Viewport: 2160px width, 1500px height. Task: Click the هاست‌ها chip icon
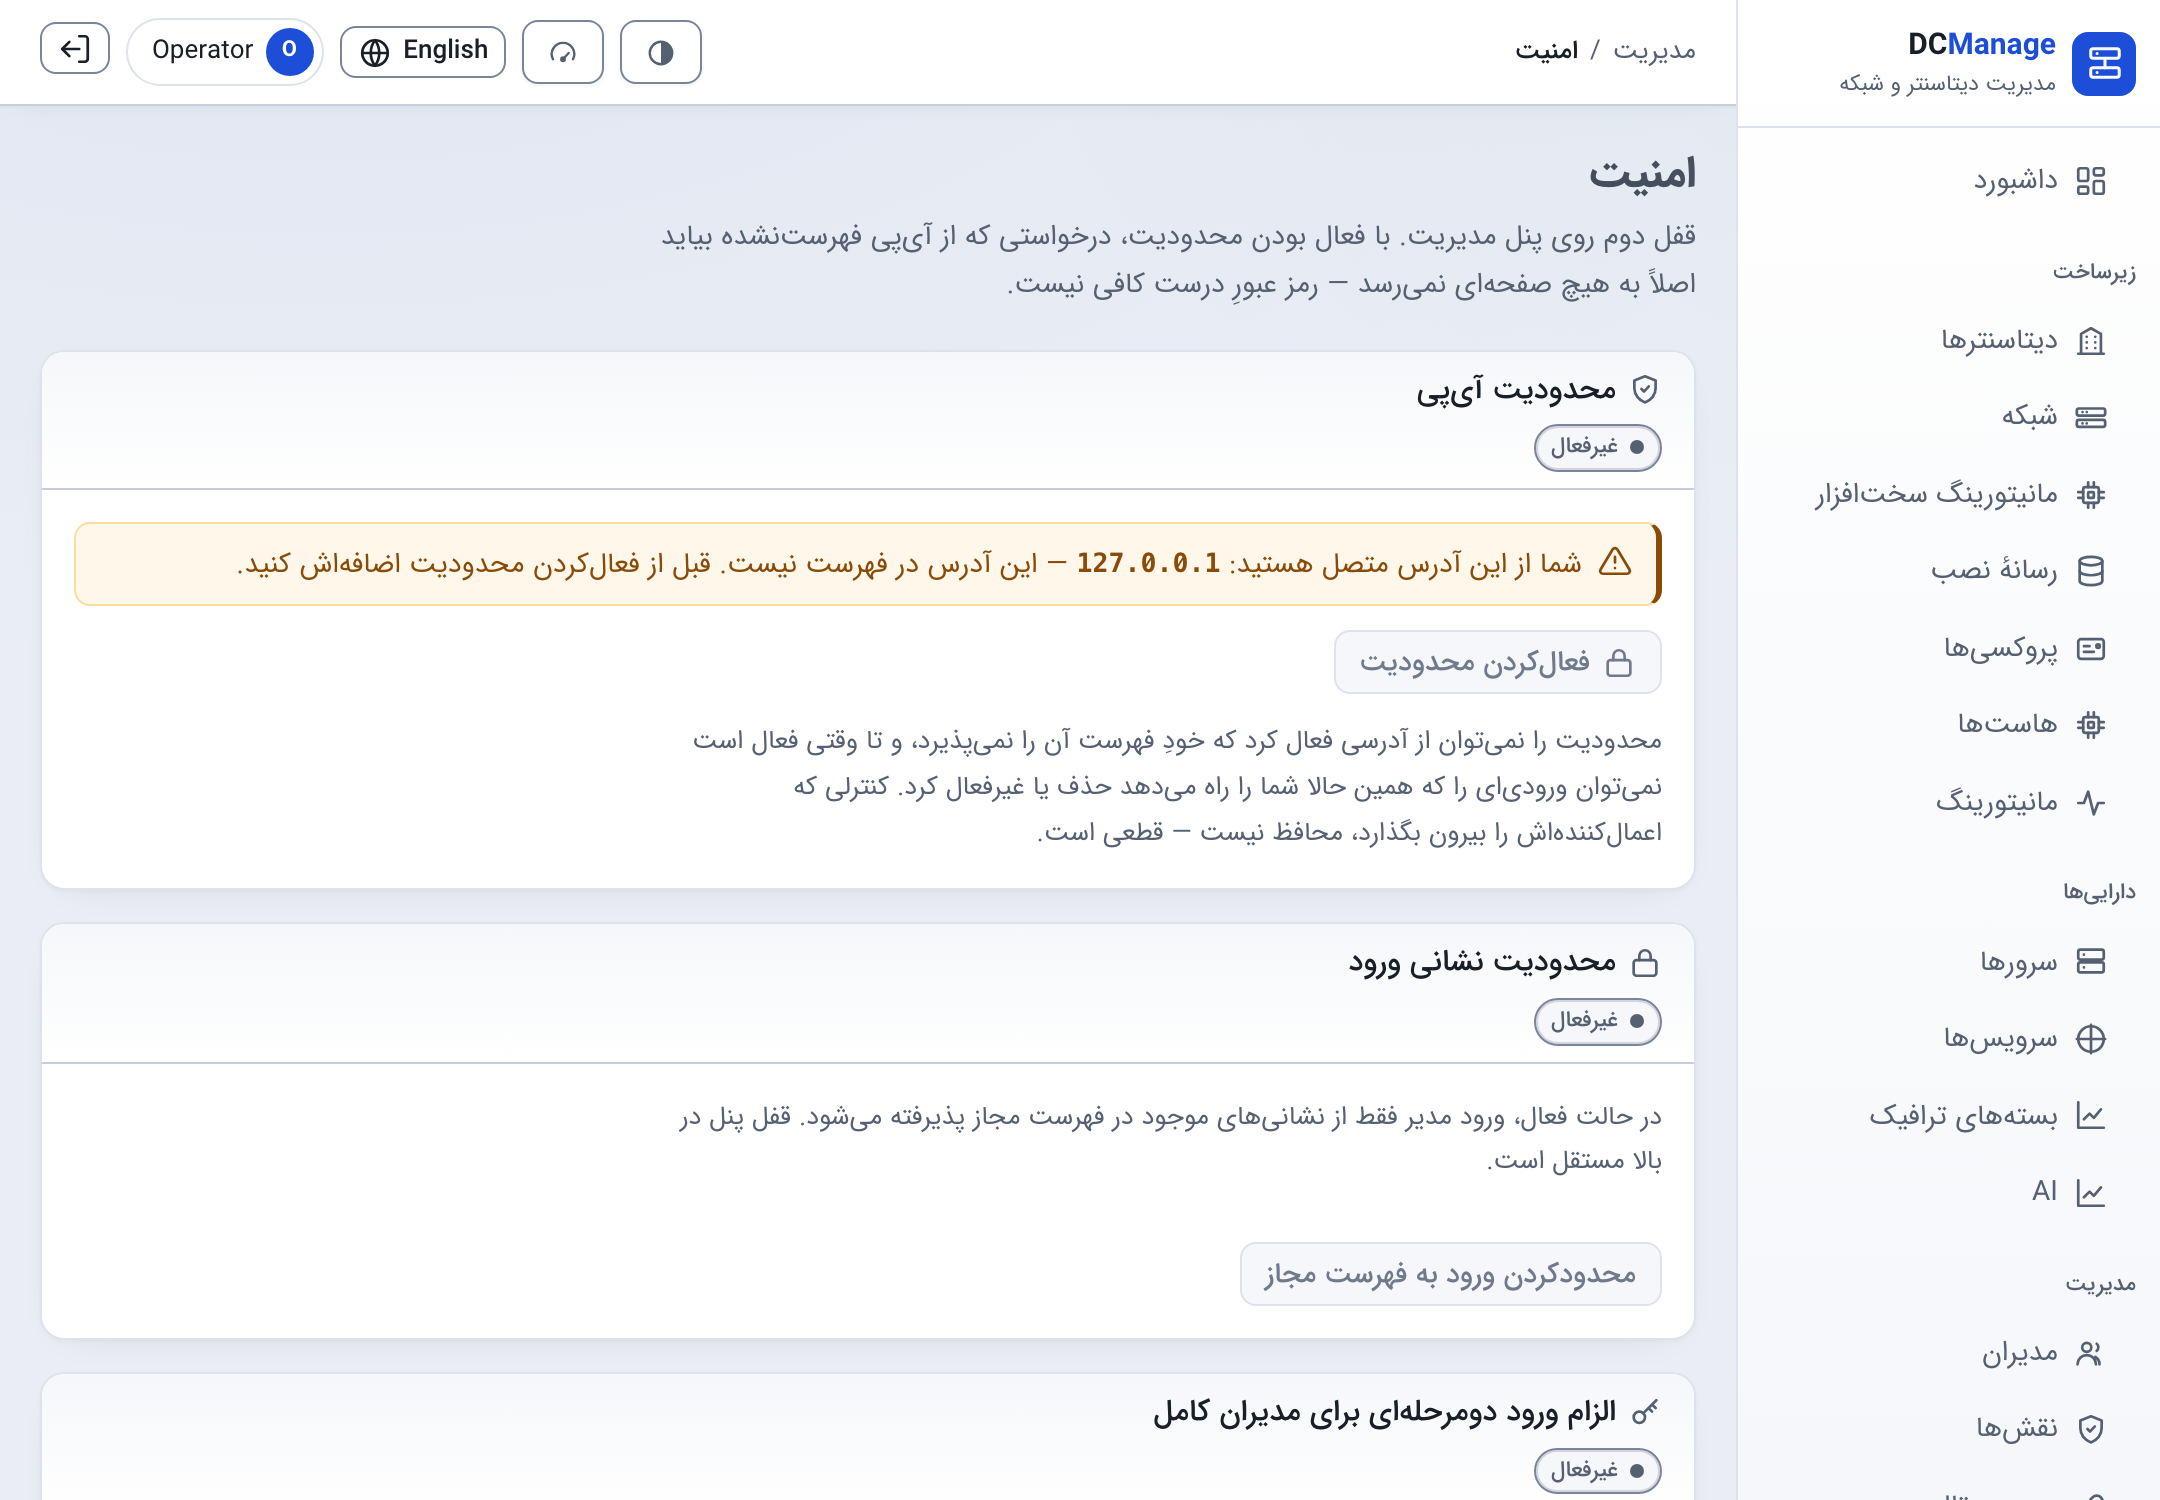point(2091,724)
